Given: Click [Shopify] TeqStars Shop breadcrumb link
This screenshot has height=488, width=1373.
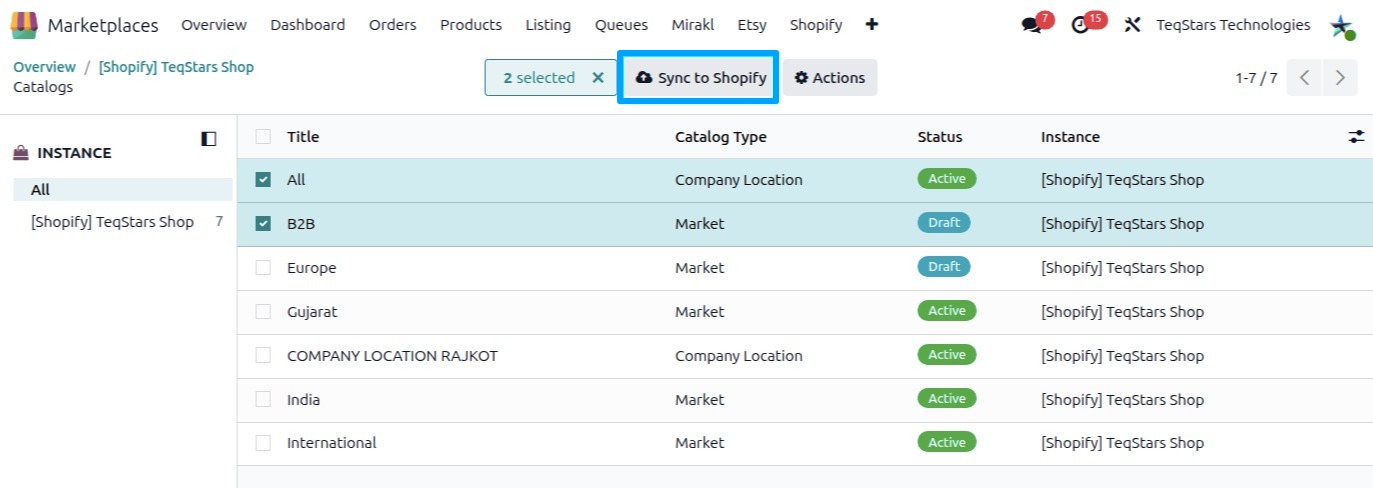Looking at the screenshot, I should (x=176, y=67).
